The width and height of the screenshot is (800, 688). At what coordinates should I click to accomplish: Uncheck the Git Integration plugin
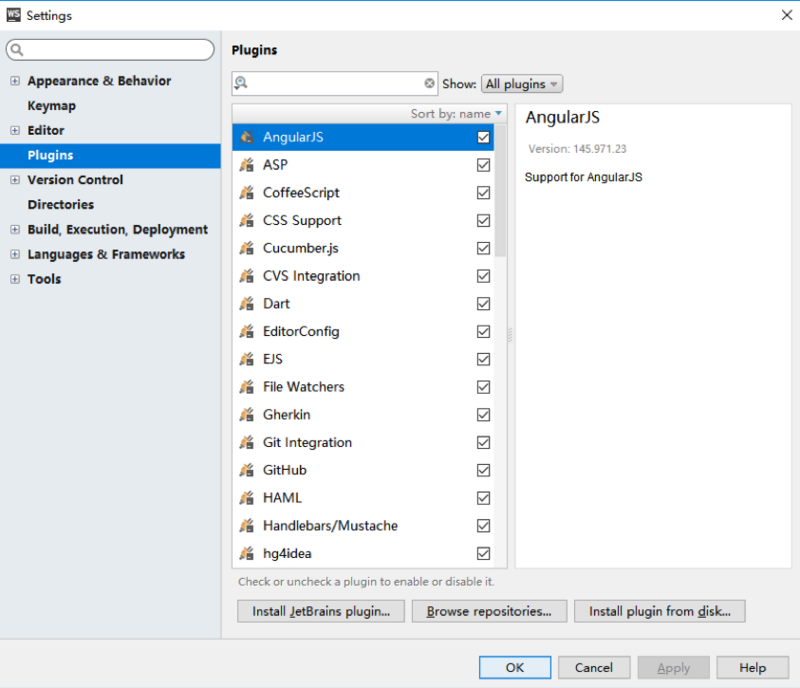point(483,443)
